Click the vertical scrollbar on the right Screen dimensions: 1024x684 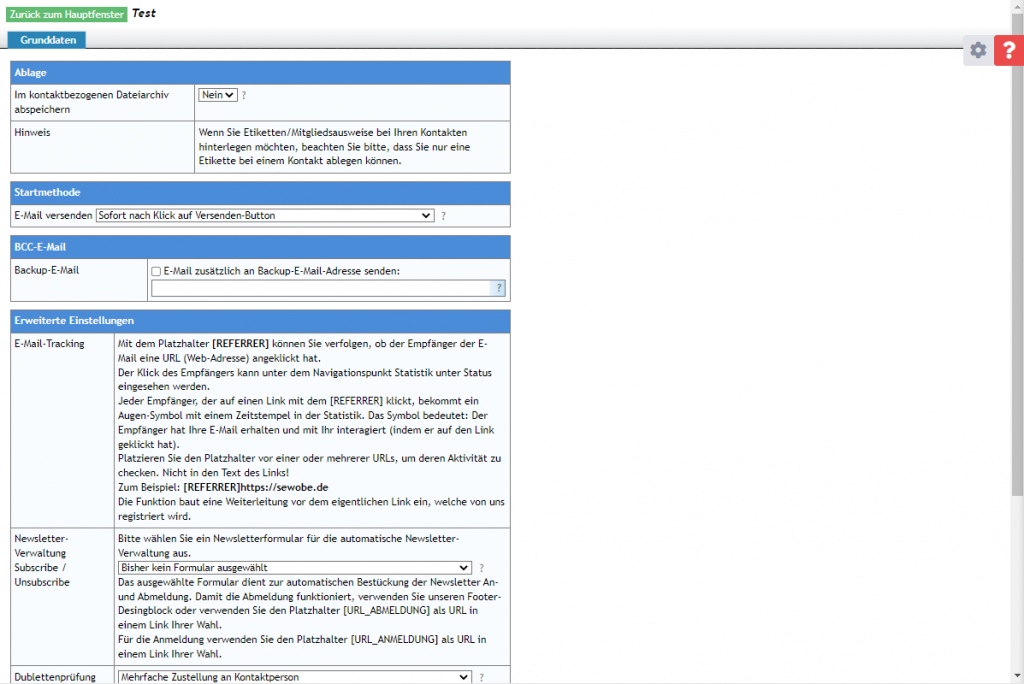point(1017,300)
